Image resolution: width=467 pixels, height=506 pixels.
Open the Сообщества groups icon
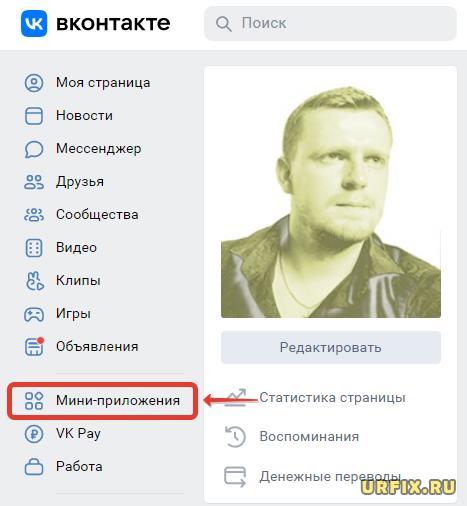point(34,215)
